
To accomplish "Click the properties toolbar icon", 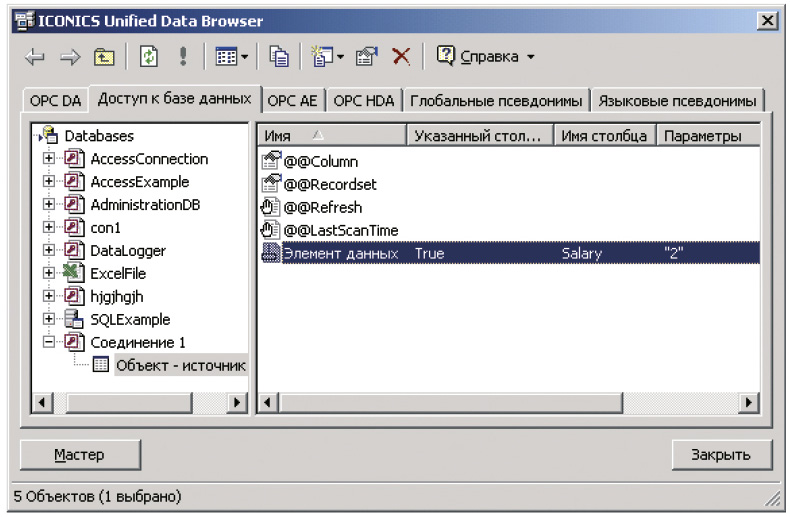I will [x=367, y=56].
